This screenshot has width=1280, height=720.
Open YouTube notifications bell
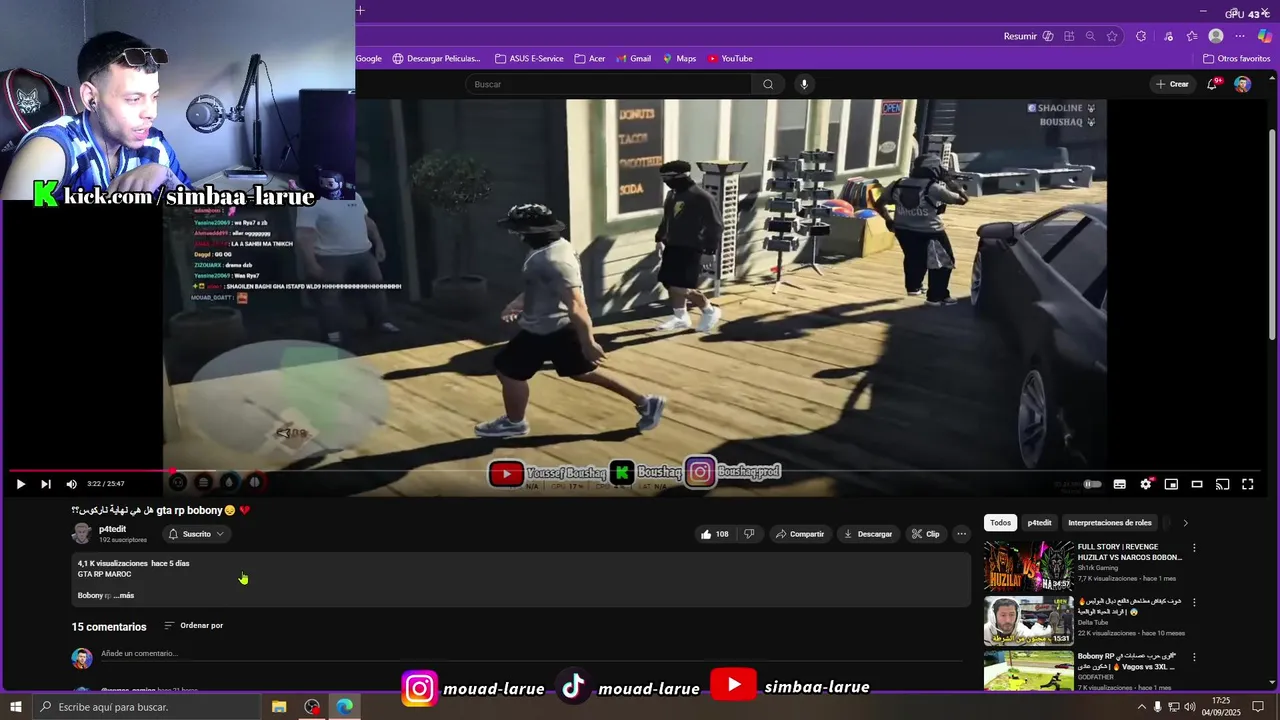pos(1212,84)
